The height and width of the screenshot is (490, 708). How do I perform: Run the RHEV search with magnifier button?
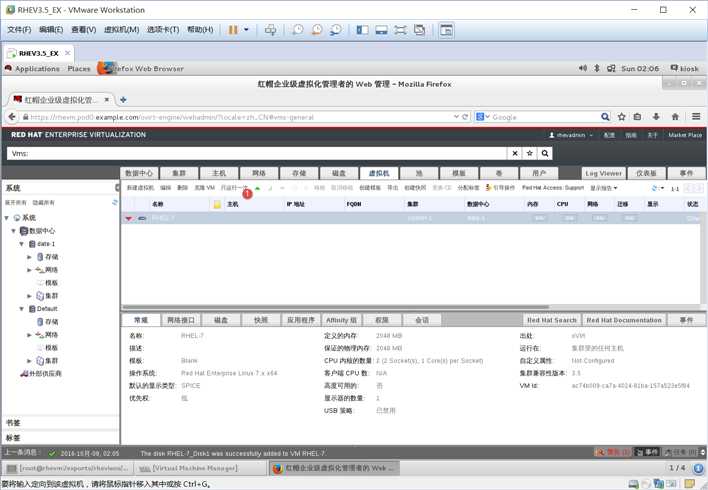(545, 154)
